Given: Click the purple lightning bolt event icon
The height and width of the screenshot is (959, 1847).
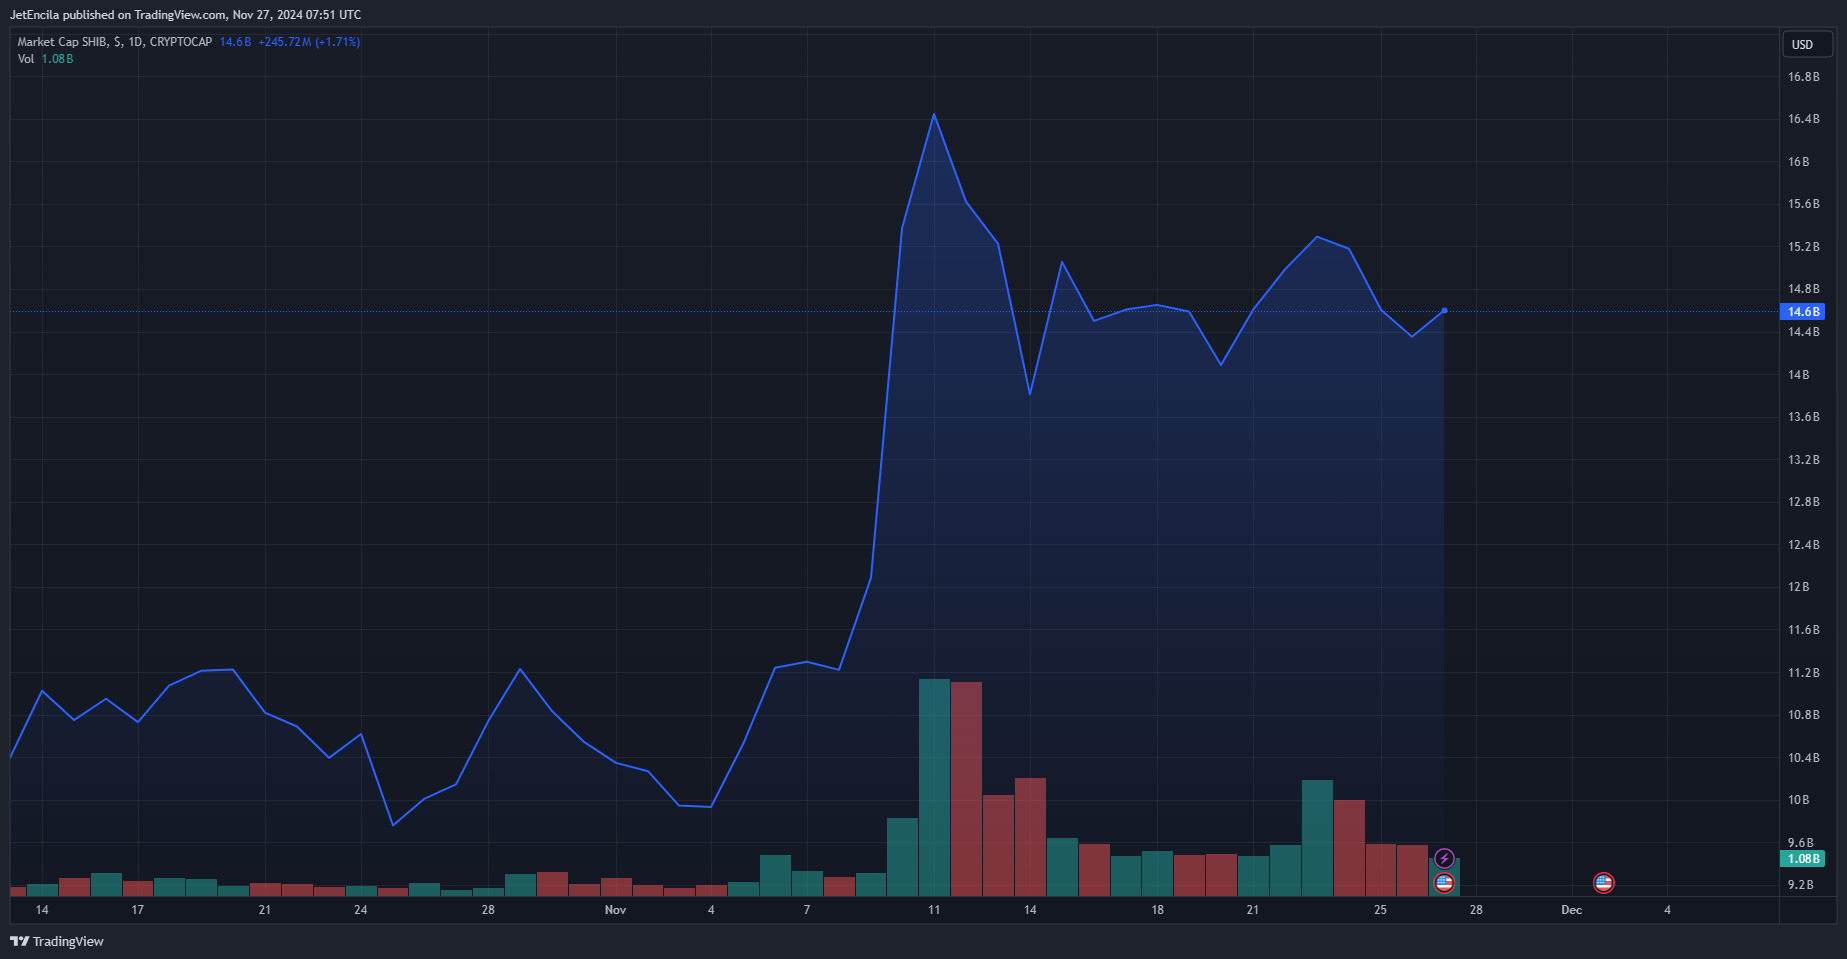Looking at the screenshot, I should click(x=1444, y=858).
